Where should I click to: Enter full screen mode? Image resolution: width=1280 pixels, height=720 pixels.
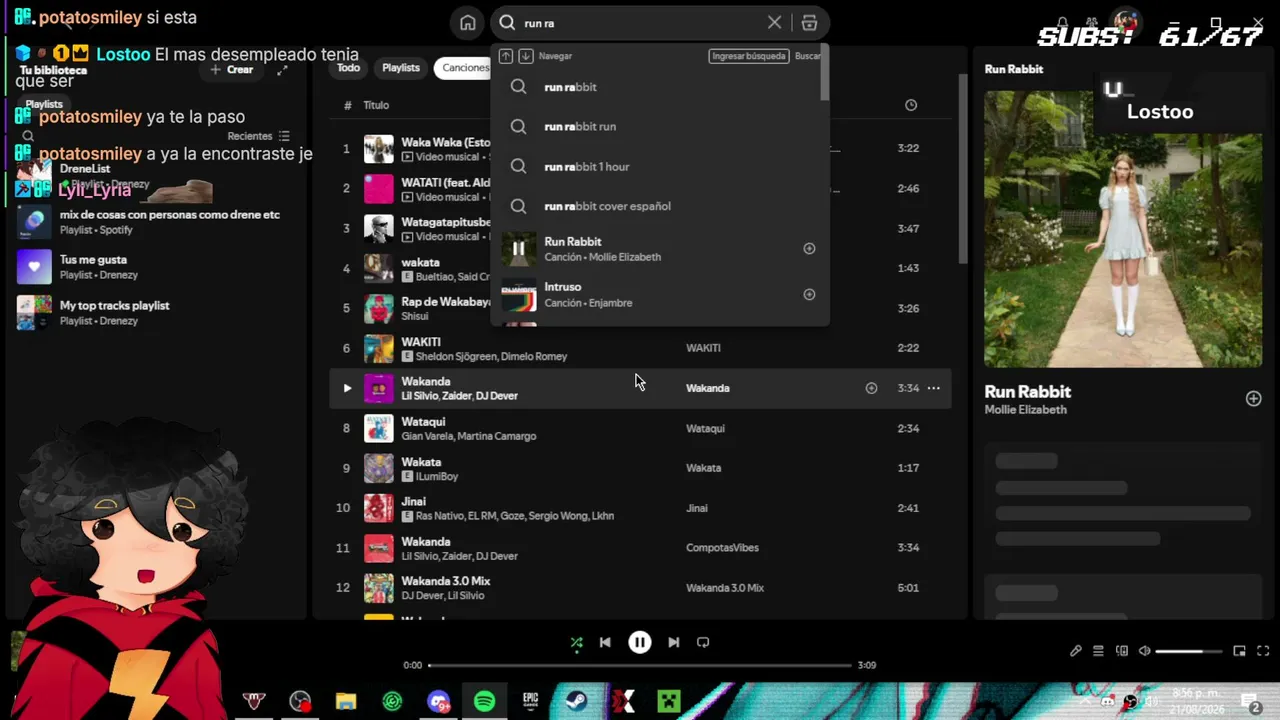pos(1263,651)
